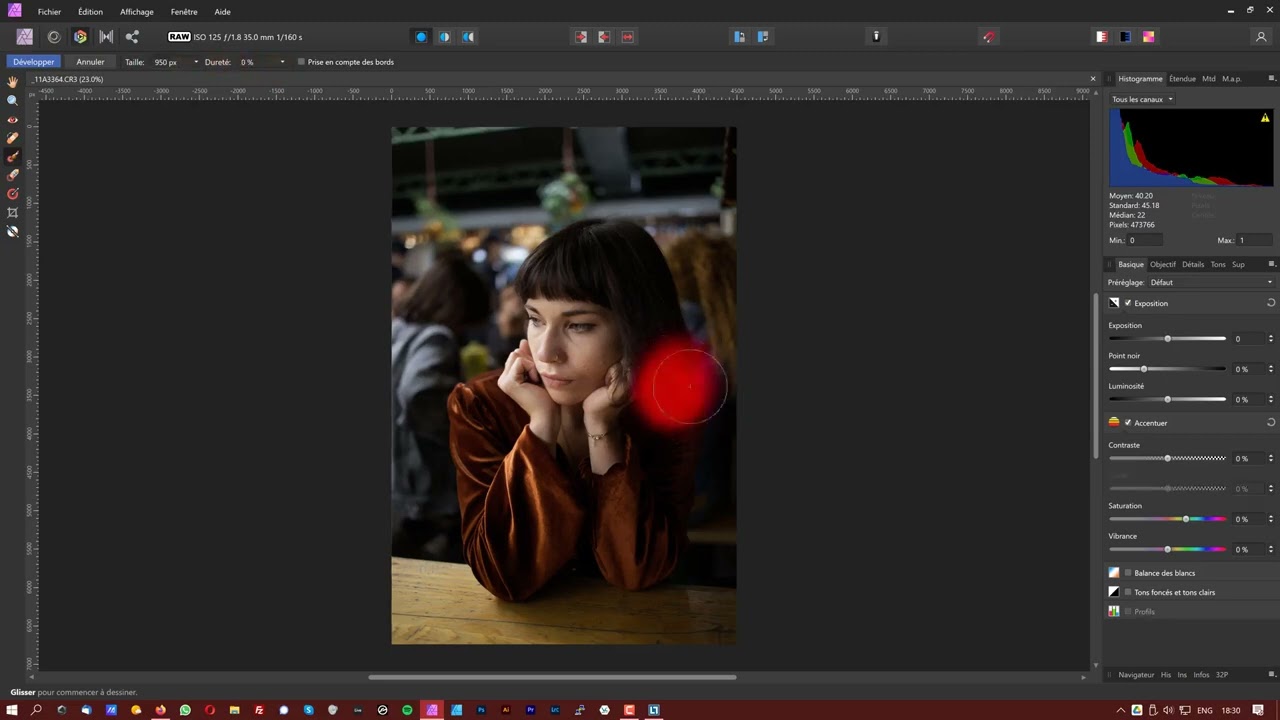Switch to the Objectif tab

click(1163, 264)
